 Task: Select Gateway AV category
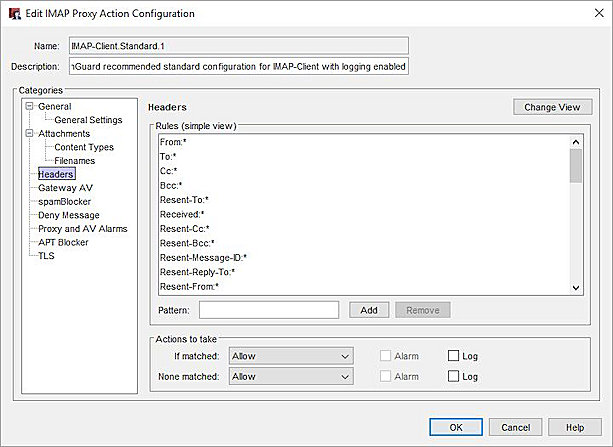(x=65, y=188)
